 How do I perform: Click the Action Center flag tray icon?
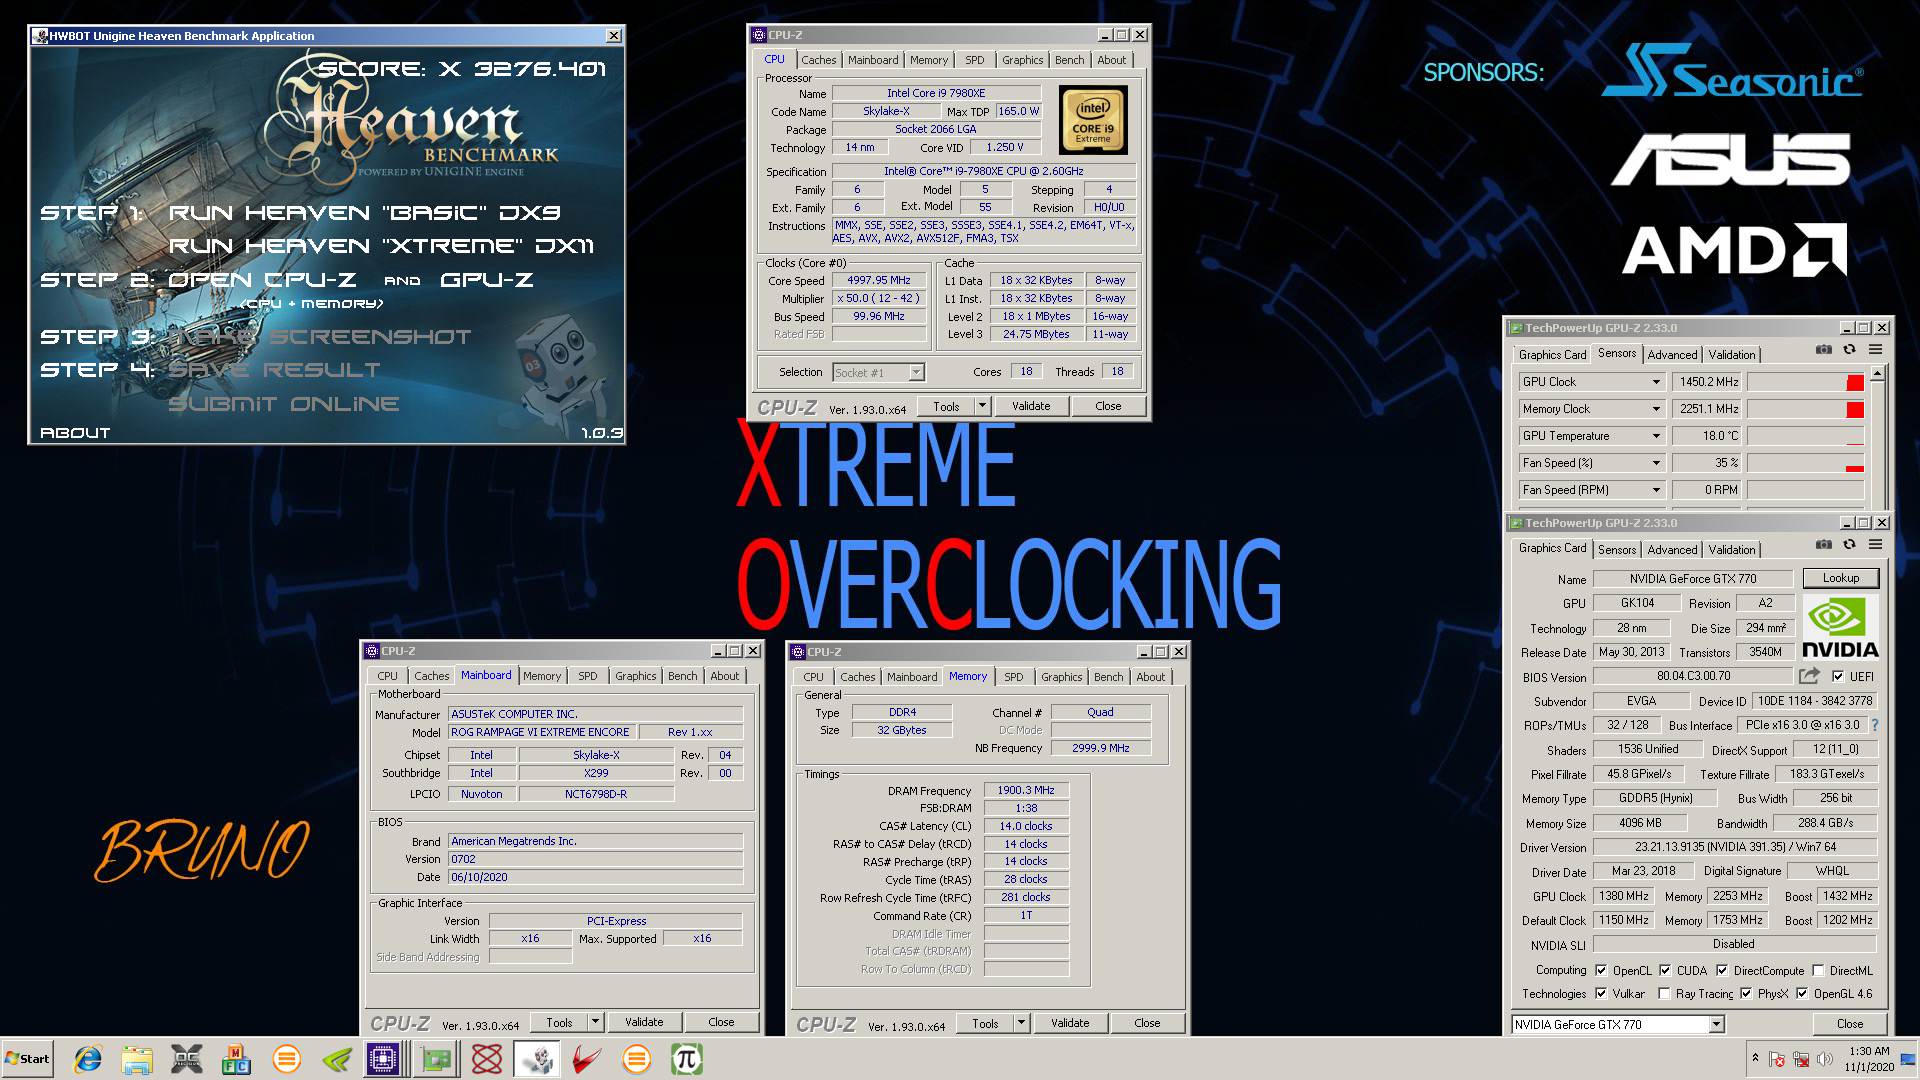coord(1777,1059)
